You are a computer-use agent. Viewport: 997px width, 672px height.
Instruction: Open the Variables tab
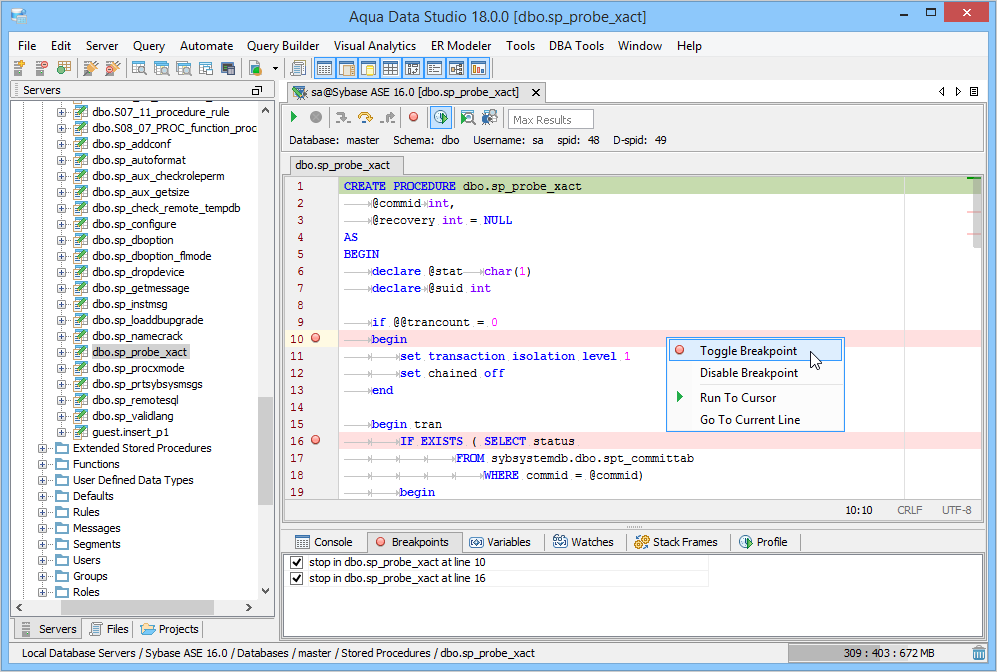click(x=500, y=542)
